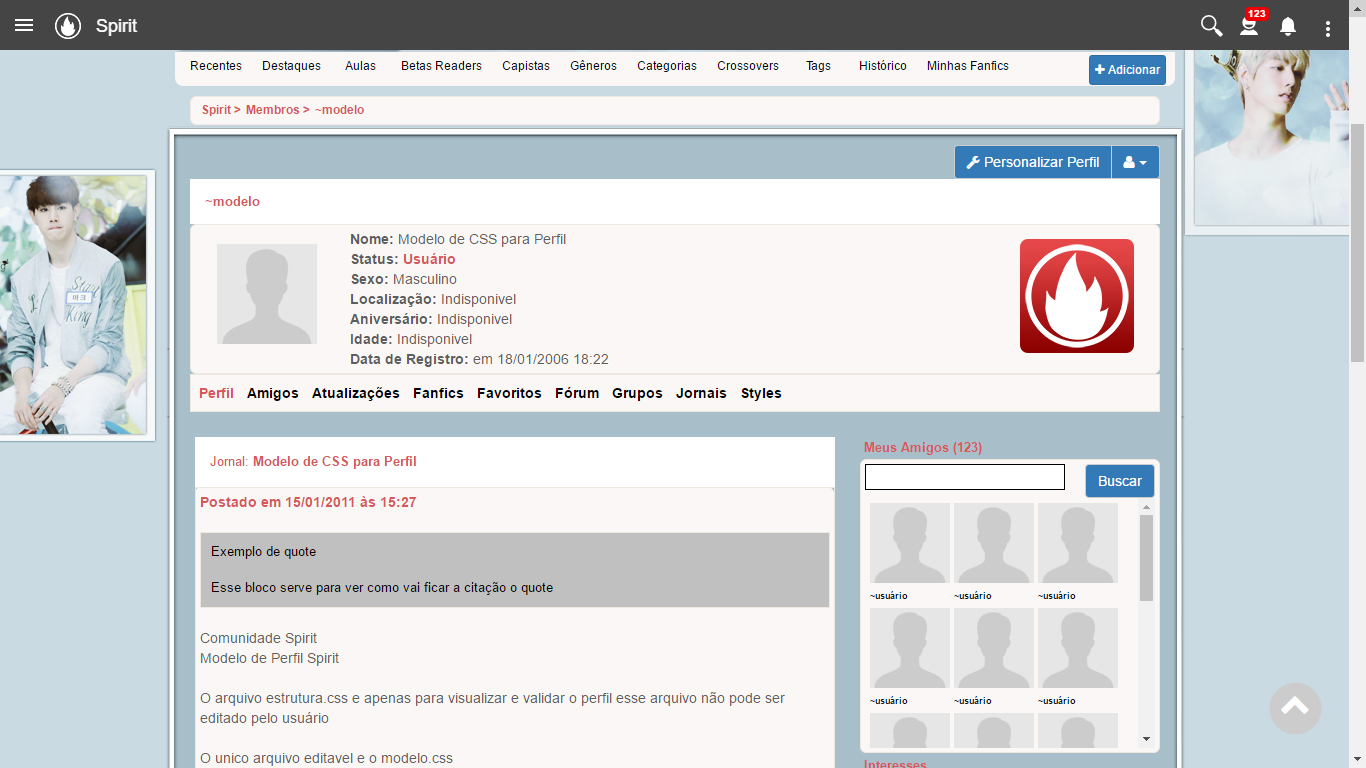Open the Betas Readers menu item
Image resolution: width=1366 pixels, height=768 pixels.
(441, 66)
